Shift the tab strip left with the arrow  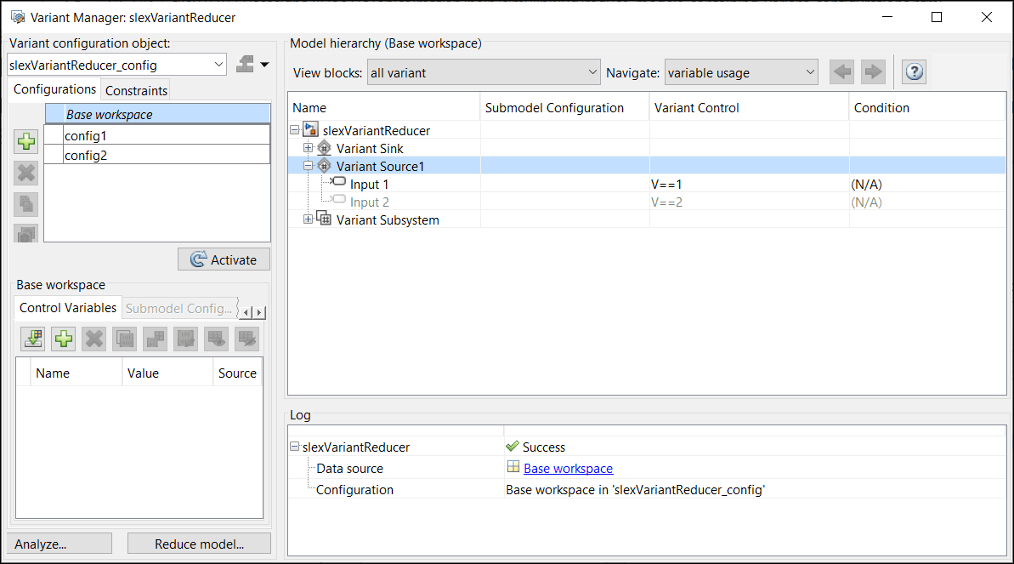[246, 313]
